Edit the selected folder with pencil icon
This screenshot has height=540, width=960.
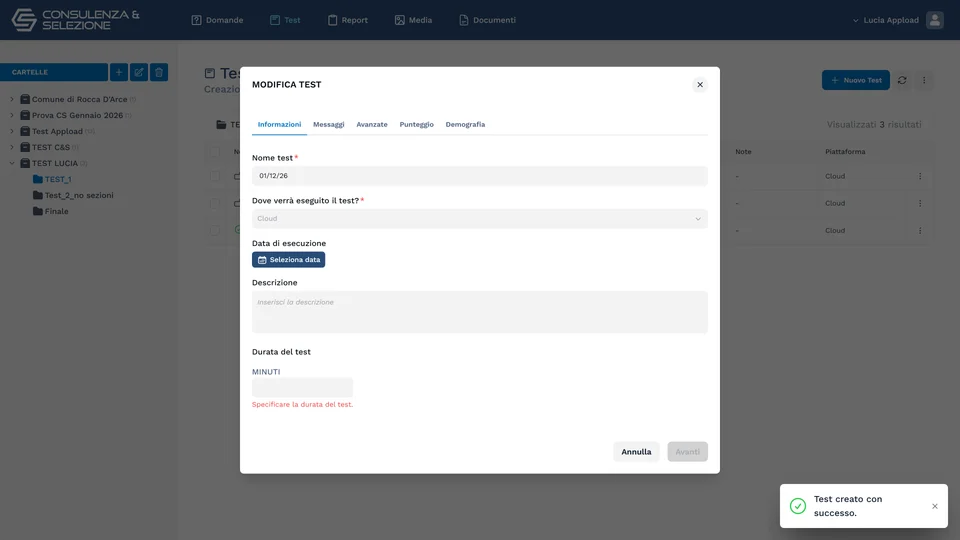coord(139,72)
